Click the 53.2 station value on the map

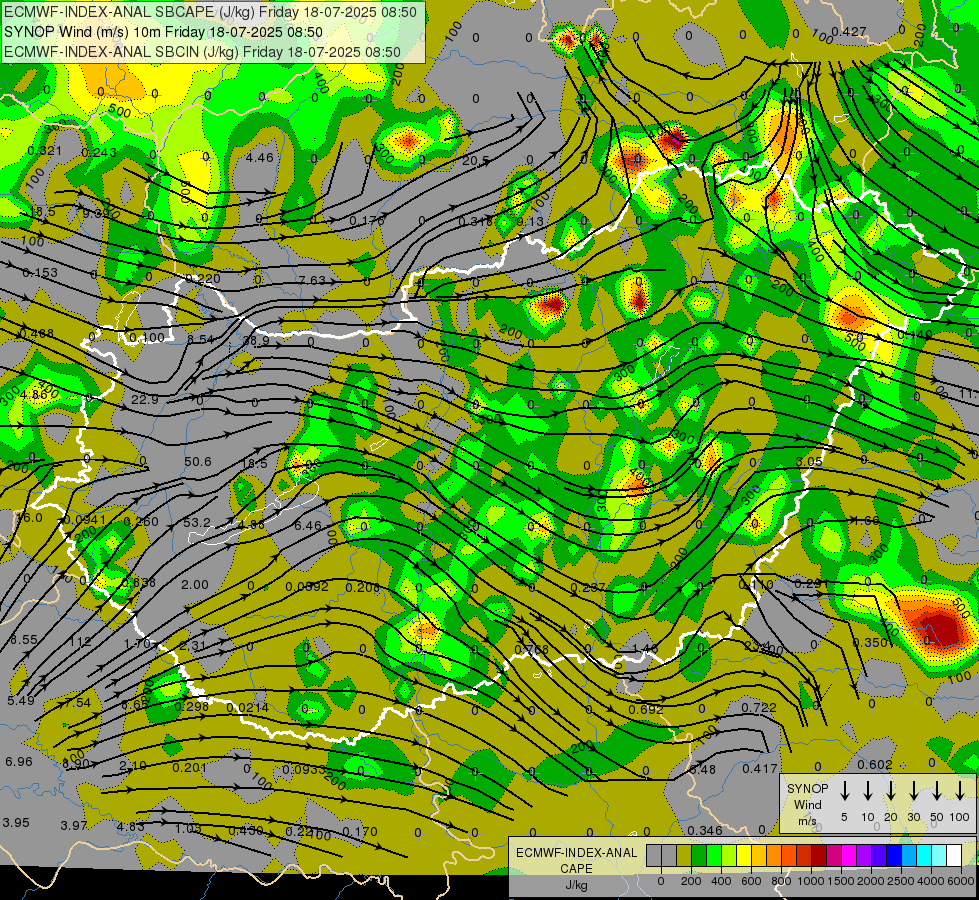pyautogui.click(x=197, y=522)
